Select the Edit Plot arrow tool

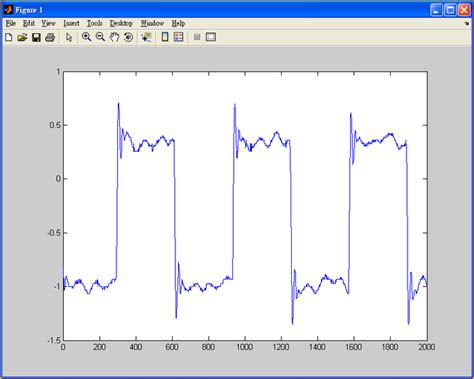pyautogui.click(x=69, y=37)
